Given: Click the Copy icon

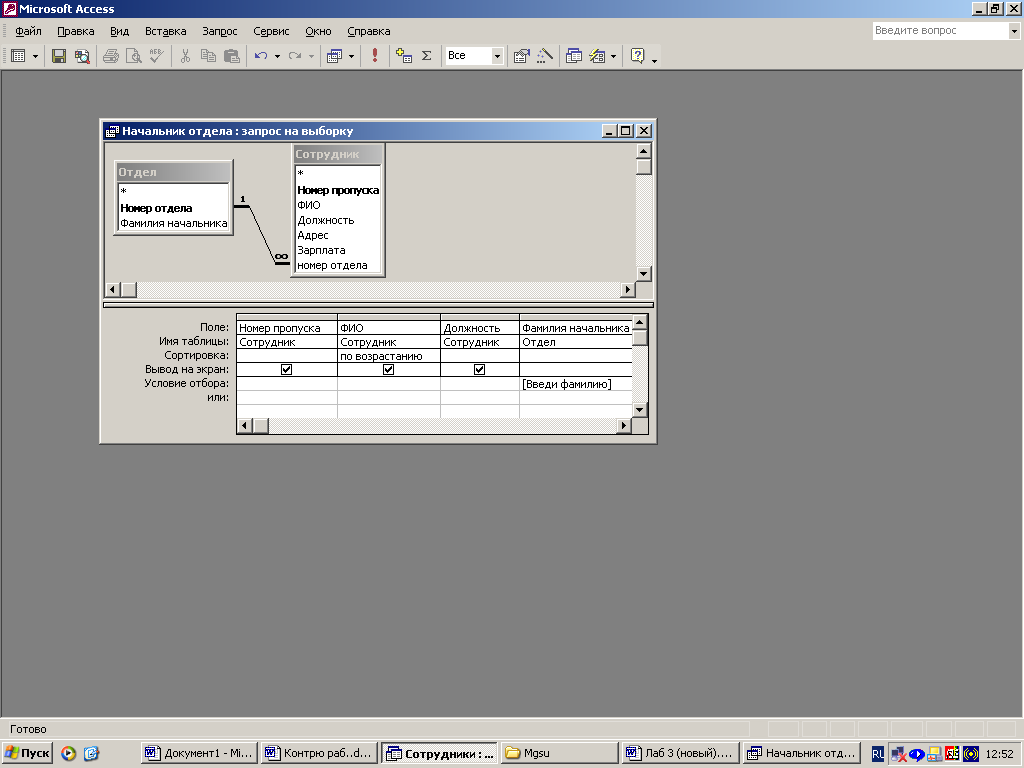Looking at the screenshot, I should click(208, 56).
